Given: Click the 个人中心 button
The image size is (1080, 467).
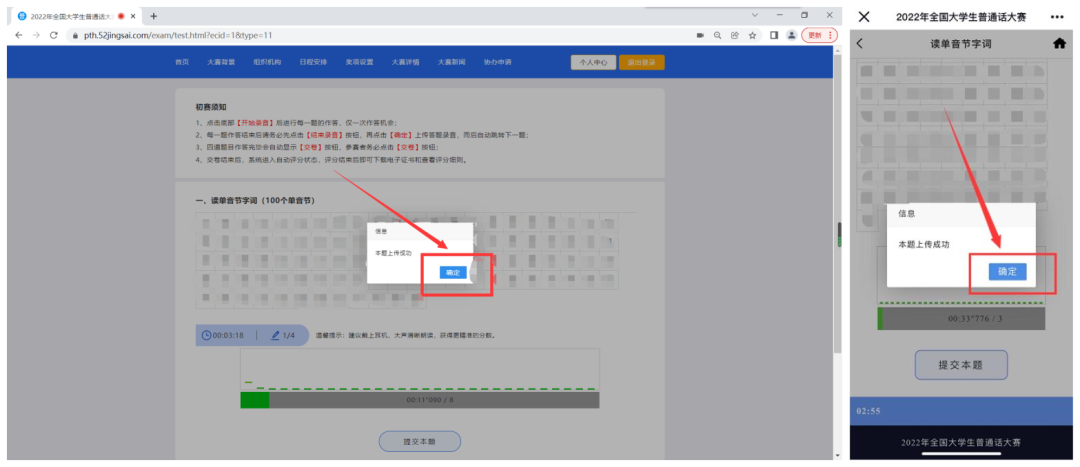Looking at the screenshot, I should (593, 62).
